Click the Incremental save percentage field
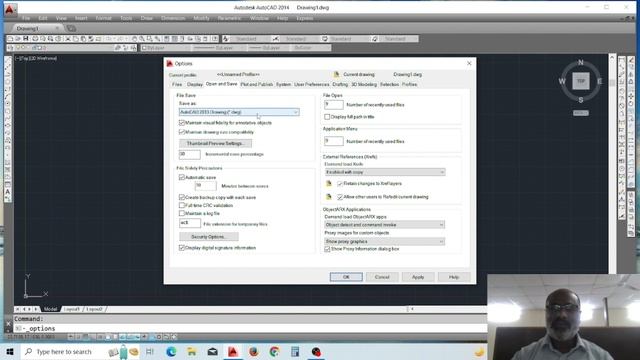 190,154
